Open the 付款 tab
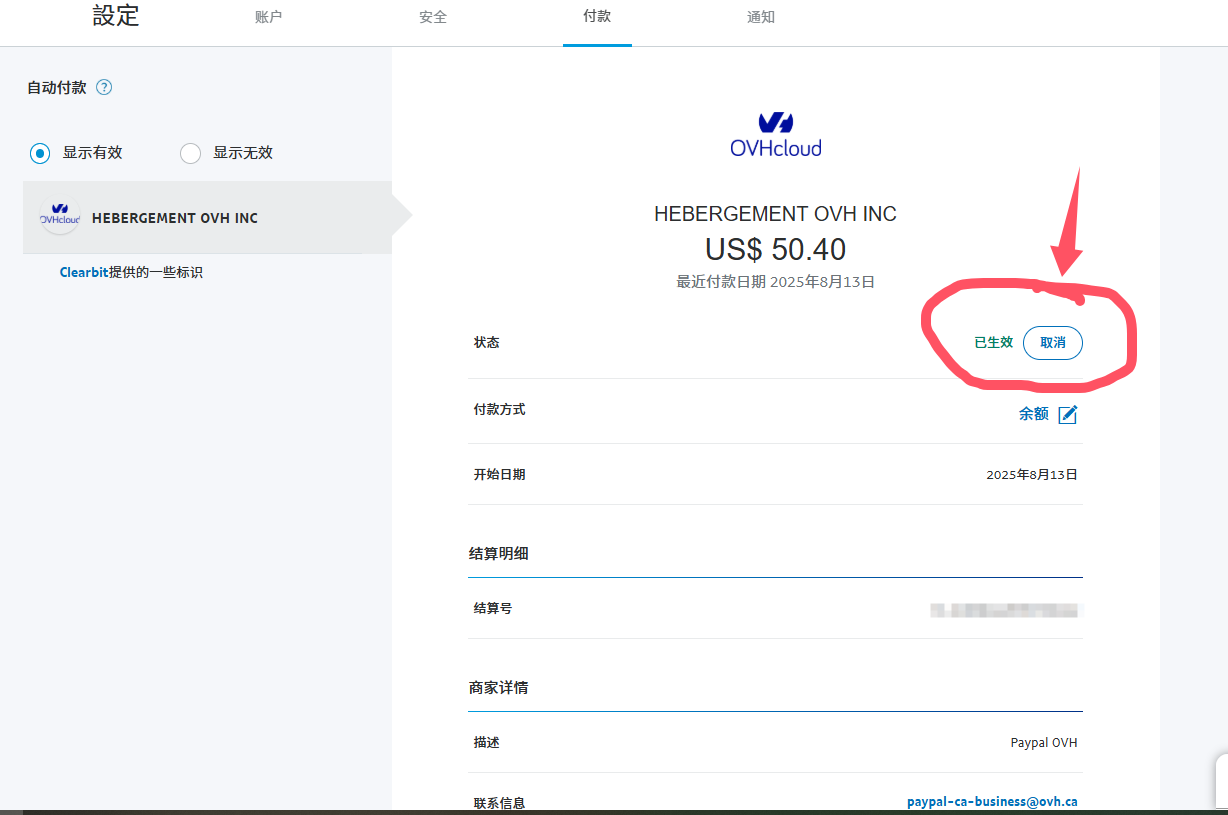The height and width of the screenshot is (815, 1228). [x=597, y=17]
